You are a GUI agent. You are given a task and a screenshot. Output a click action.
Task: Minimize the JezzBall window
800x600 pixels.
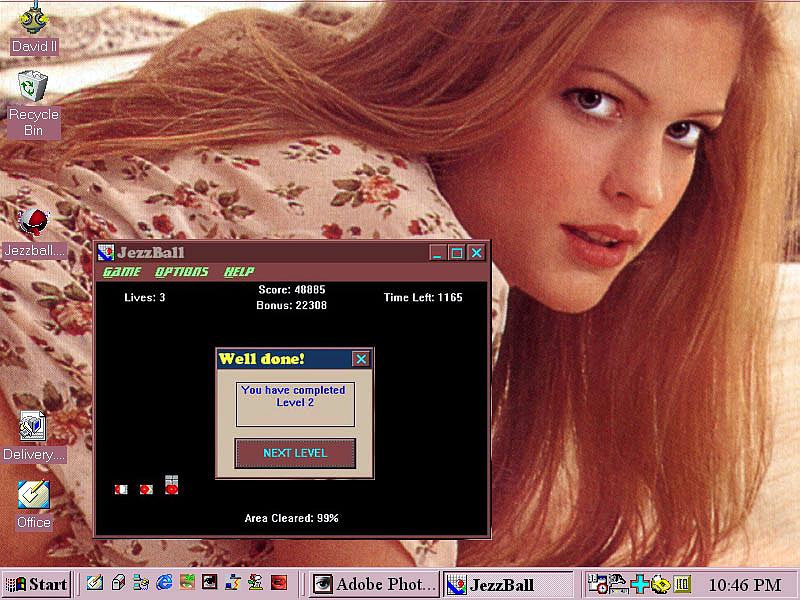click(437, 253)
